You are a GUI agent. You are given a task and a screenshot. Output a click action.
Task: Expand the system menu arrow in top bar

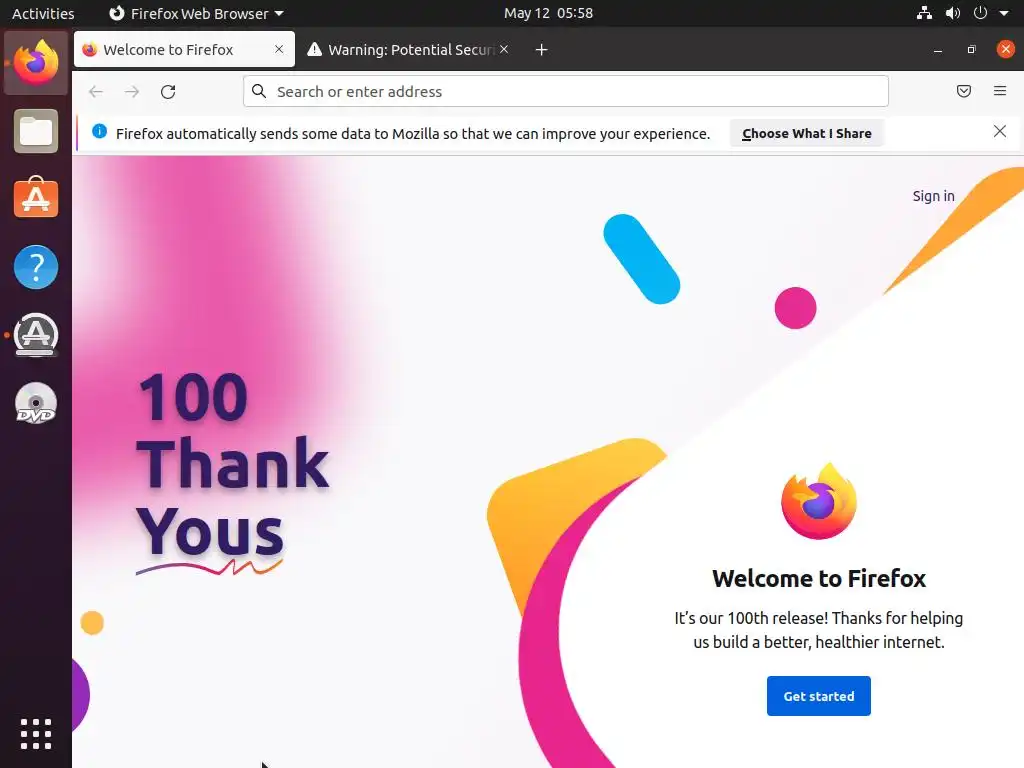tap(1004, 13)
